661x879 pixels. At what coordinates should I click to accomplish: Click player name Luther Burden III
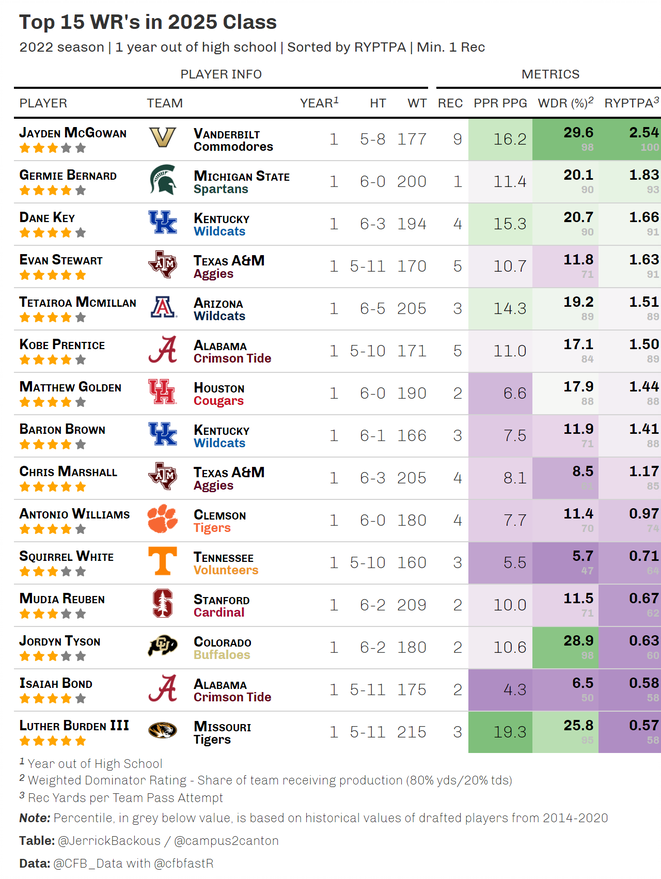(74, 725)
